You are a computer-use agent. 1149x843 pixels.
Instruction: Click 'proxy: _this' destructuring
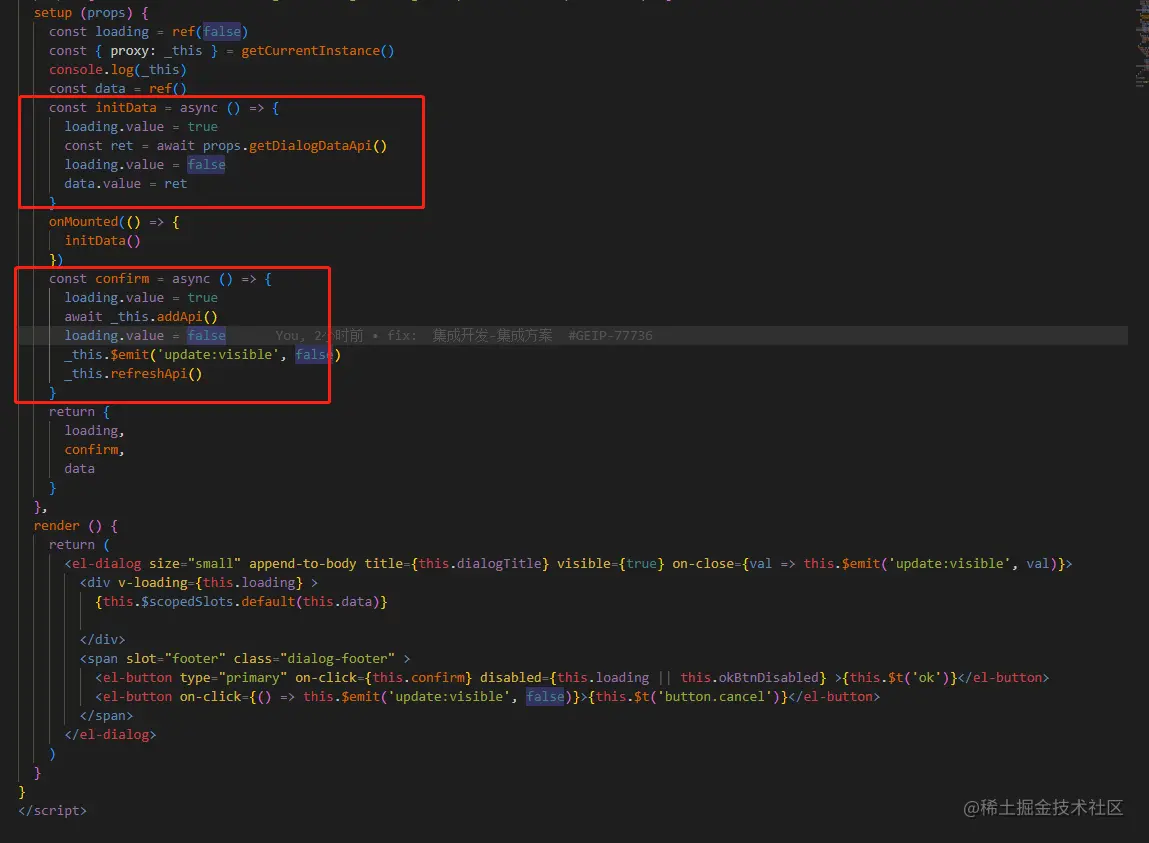click(x=156, y=51)
